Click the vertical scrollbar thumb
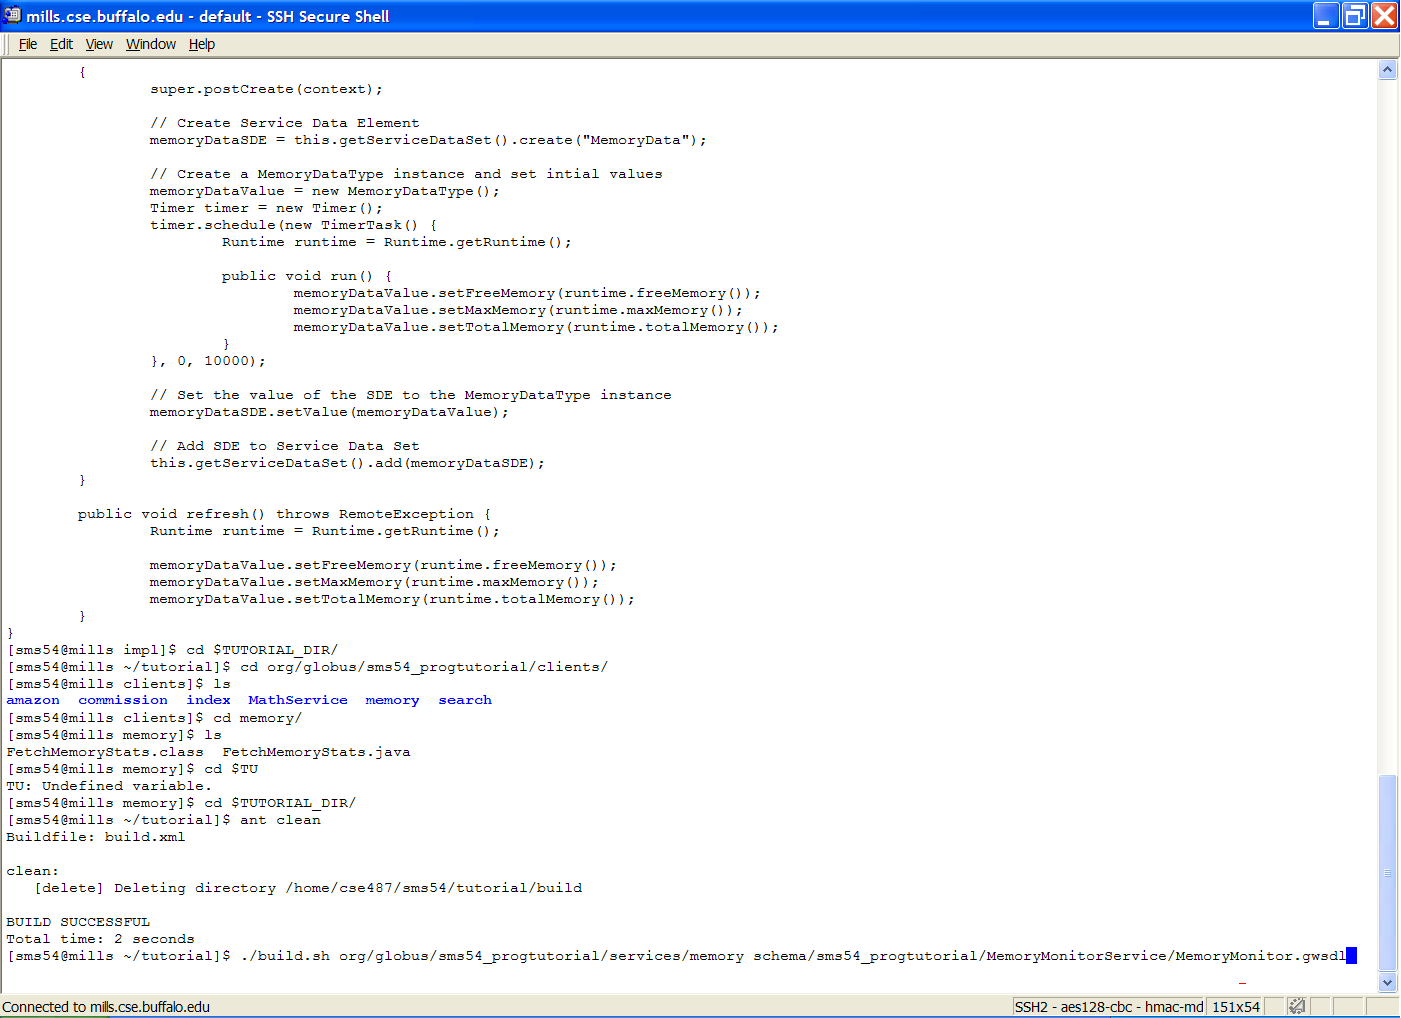1401x1018 pixels. 1387,872
